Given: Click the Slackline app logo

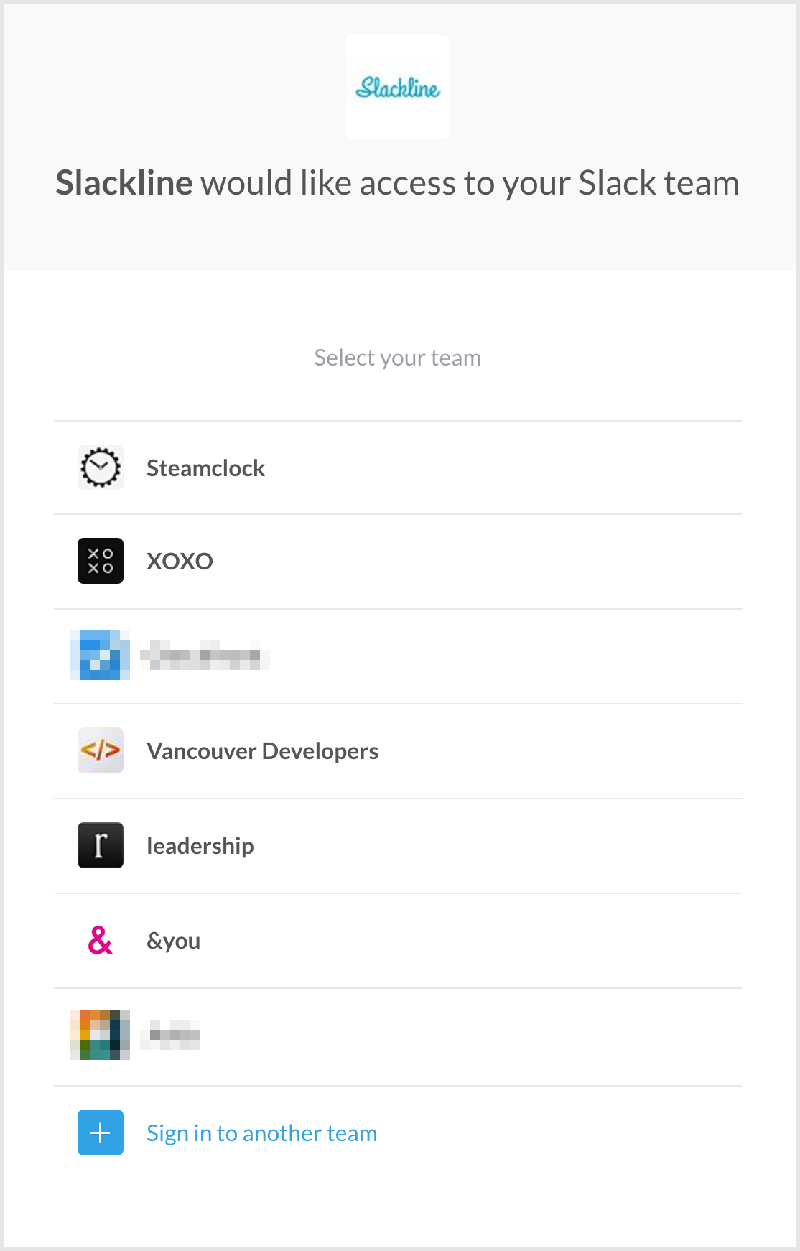Looking at the screenshot, I should 397,88.
